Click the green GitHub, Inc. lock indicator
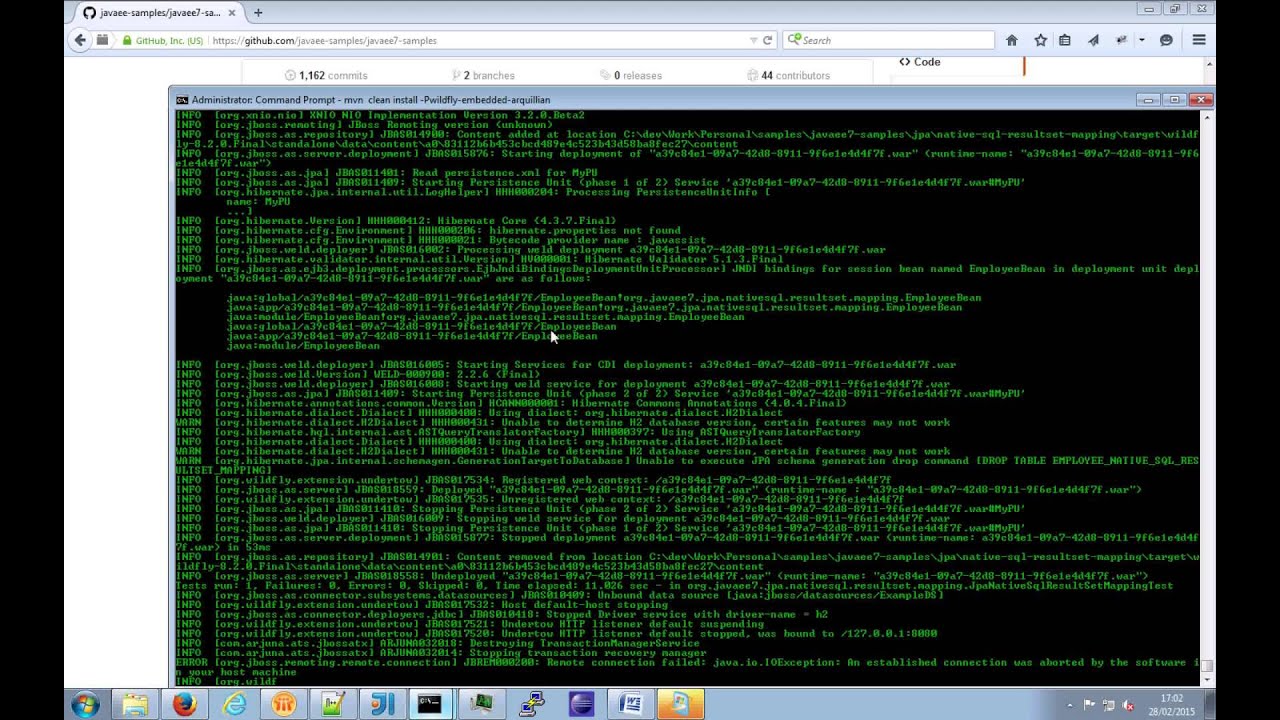The width and height of the screenshot is (1280, 720). 163,41
